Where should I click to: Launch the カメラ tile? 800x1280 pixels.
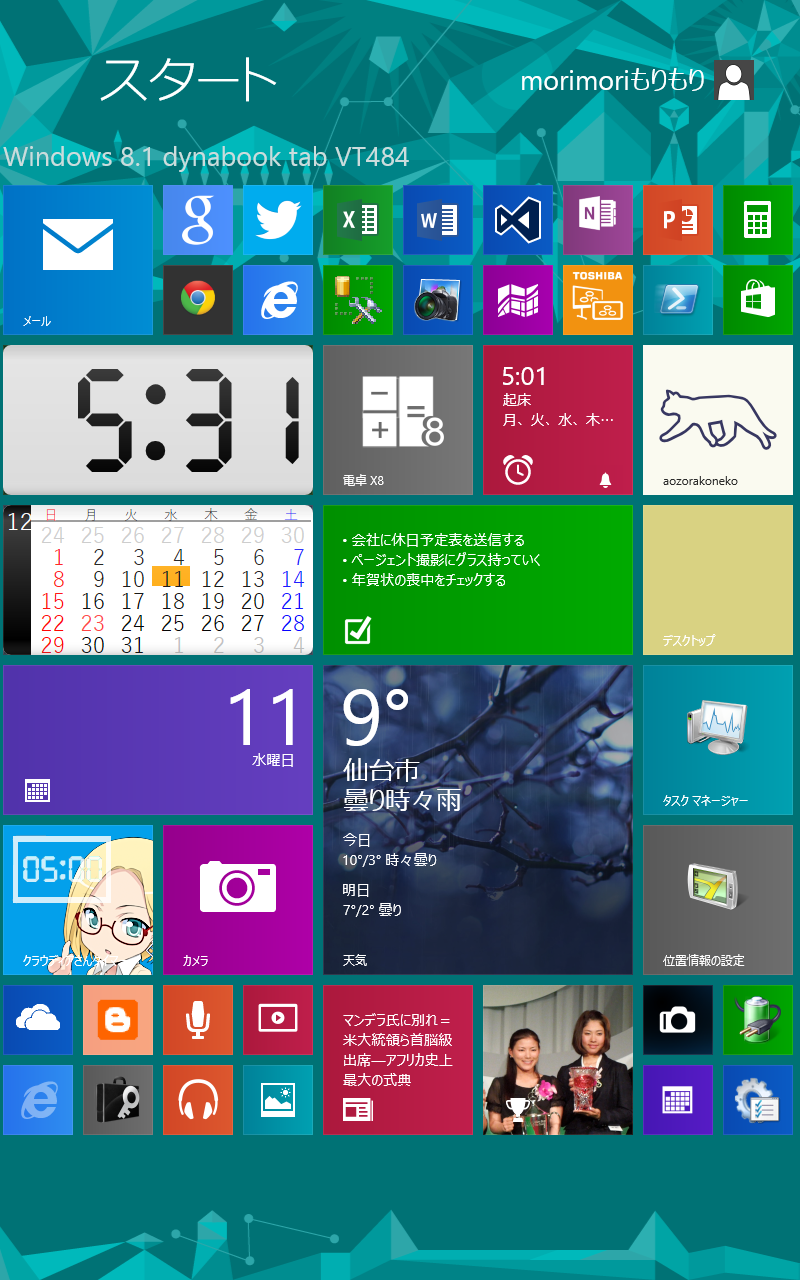238,900
